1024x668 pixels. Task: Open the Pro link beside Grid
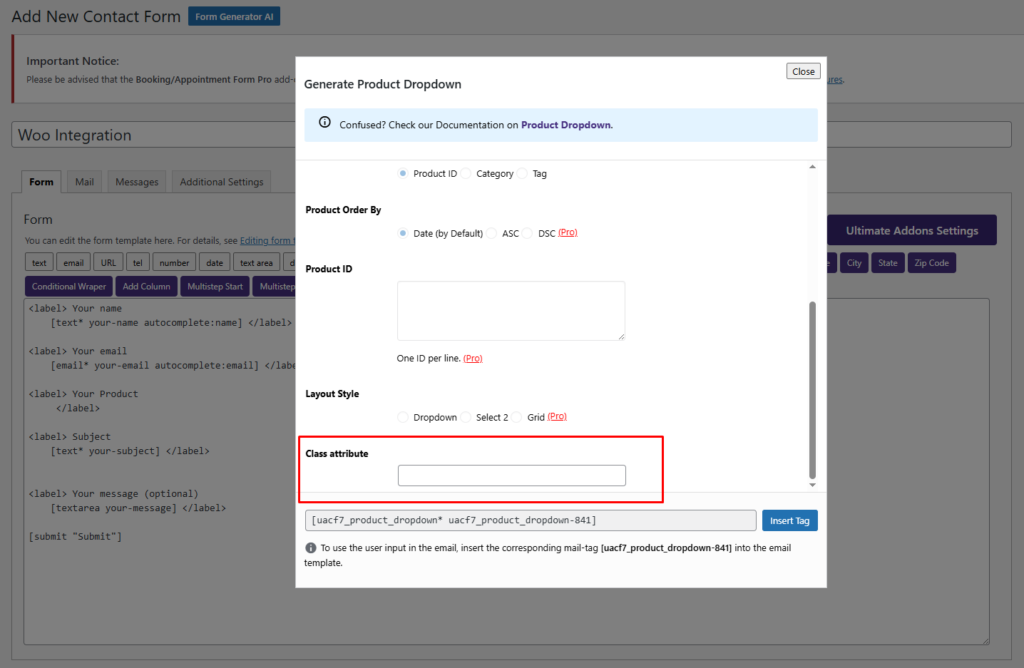click(557, 417)
